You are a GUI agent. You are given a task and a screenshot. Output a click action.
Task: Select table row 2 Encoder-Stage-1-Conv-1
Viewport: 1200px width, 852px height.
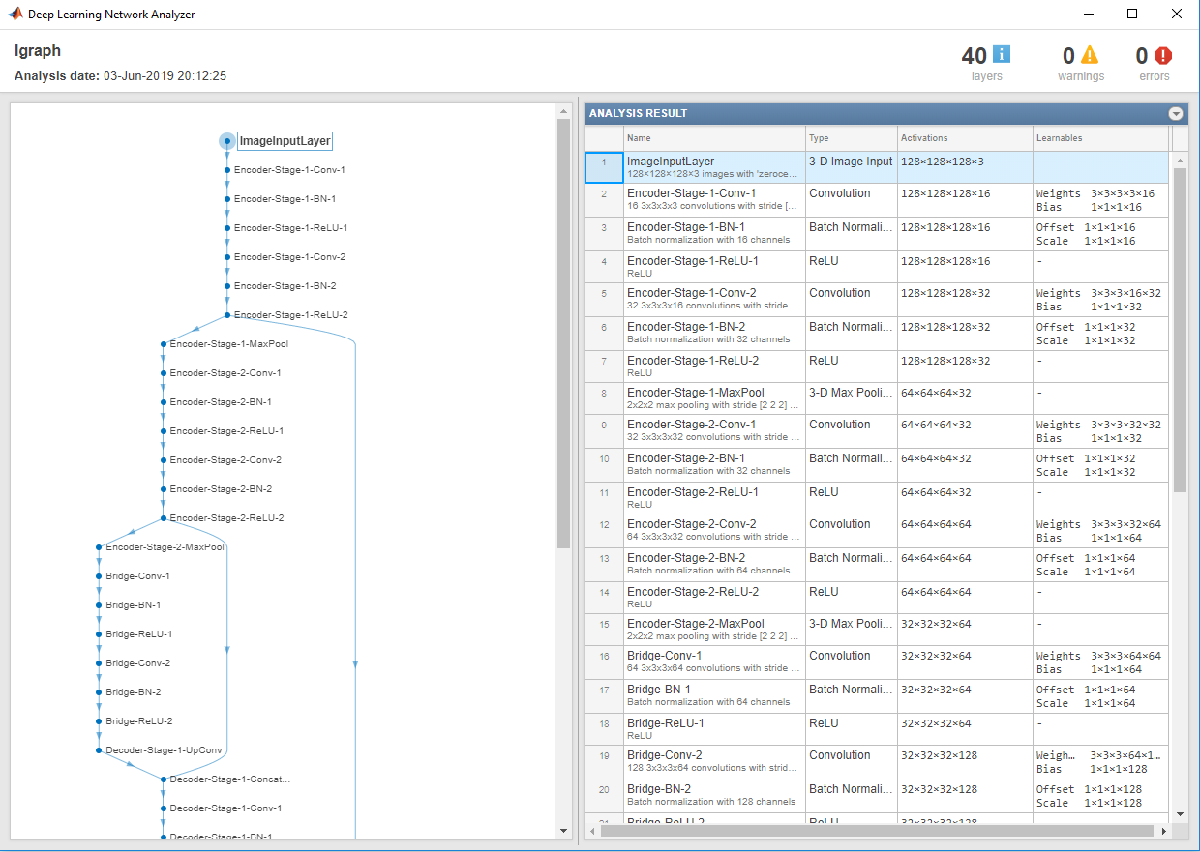click(x=876, y=200)
